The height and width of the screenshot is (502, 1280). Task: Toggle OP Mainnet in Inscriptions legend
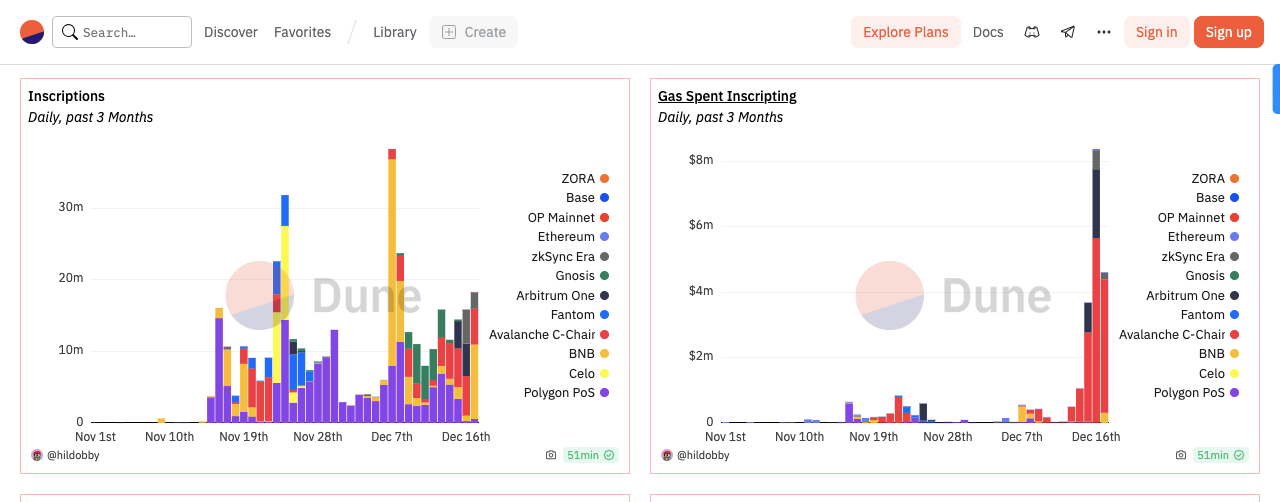(x=569, y=217)
